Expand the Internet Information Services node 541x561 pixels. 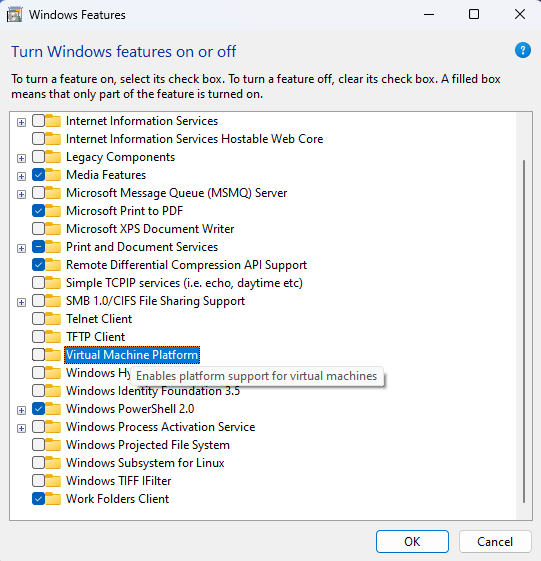21,122
